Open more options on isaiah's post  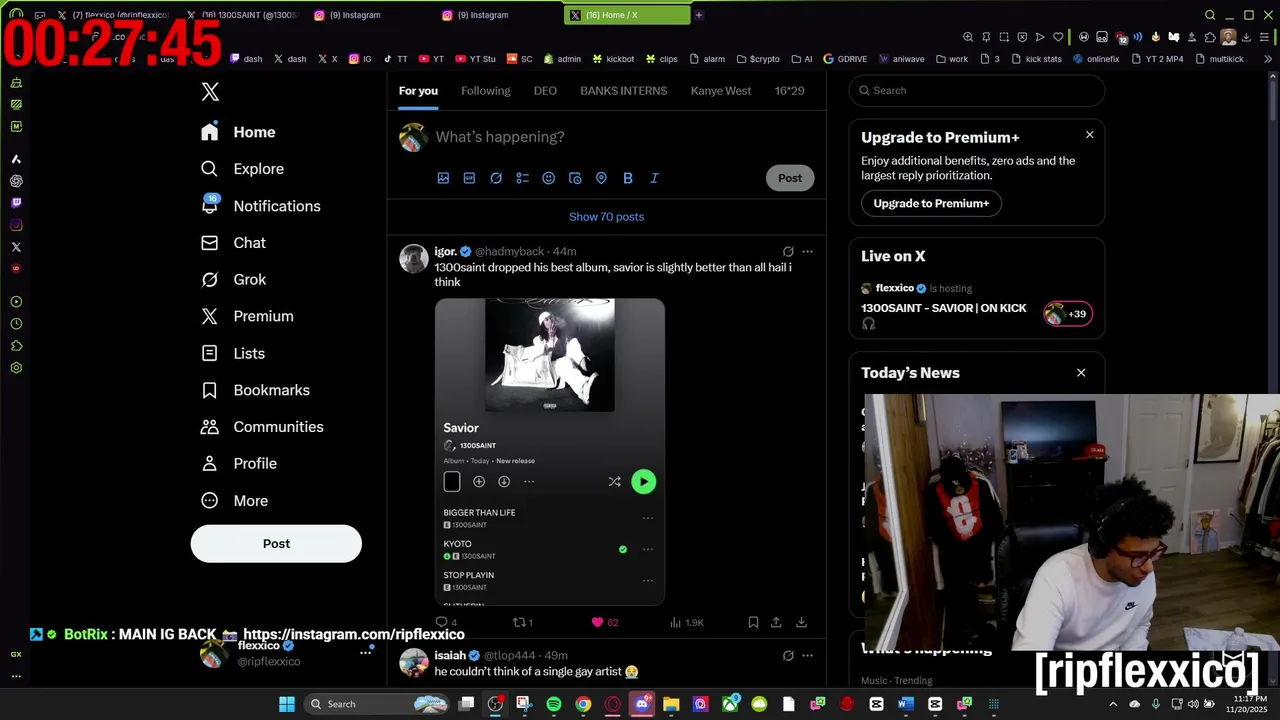click(x=808, y=655)
